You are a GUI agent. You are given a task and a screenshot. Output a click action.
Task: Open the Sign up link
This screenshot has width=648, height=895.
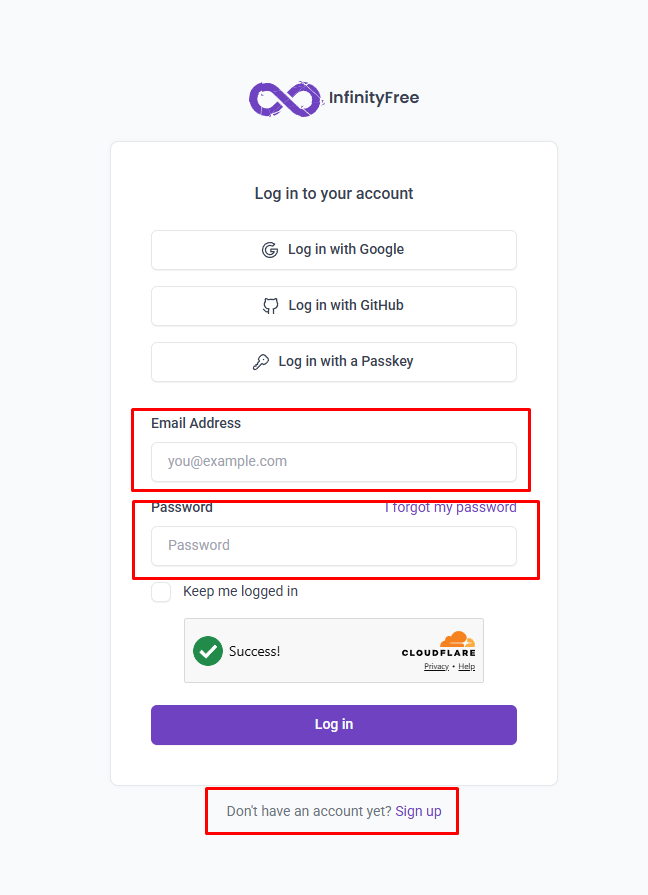pos(418,811)
